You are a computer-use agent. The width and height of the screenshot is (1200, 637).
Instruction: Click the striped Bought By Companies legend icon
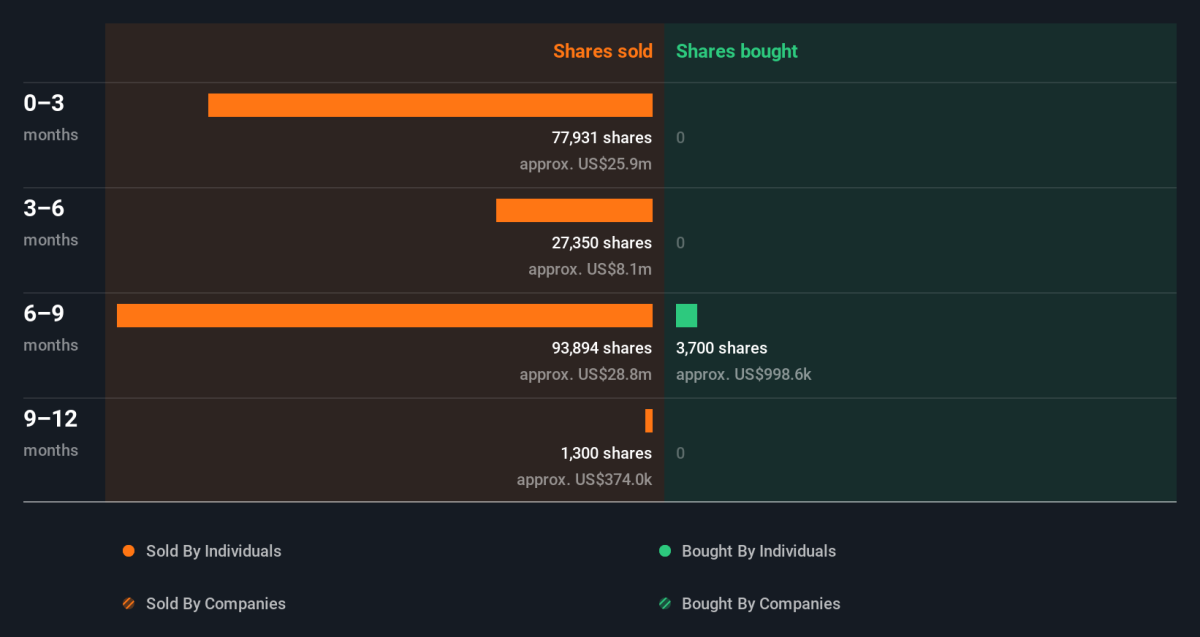(664, 604)
